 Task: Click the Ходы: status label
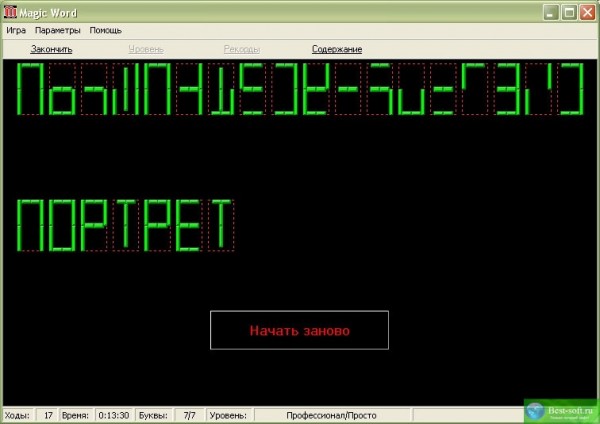[x=17, y=415]
